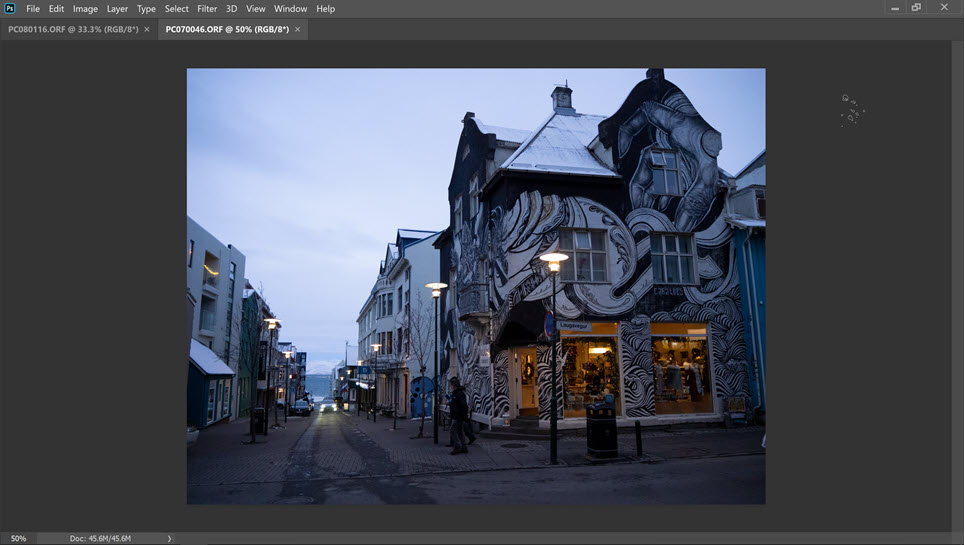The image size is (965, 545).
Task: Click the Doc: 45.6M/45.6M status text
Action: [100, 538]
